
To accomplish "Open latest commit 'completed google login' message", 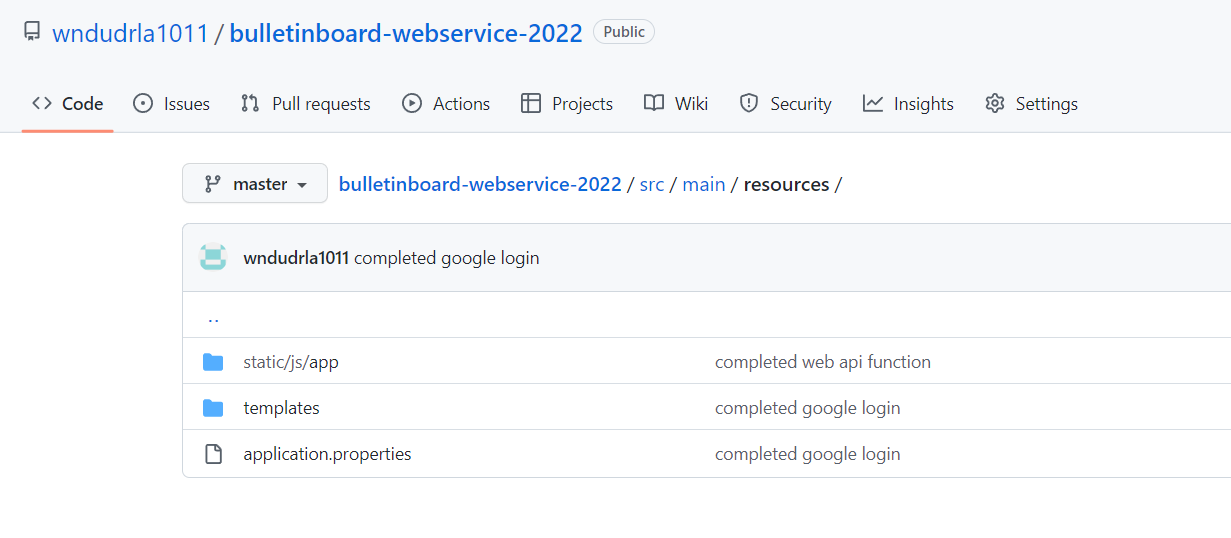I will coord(447,258).
